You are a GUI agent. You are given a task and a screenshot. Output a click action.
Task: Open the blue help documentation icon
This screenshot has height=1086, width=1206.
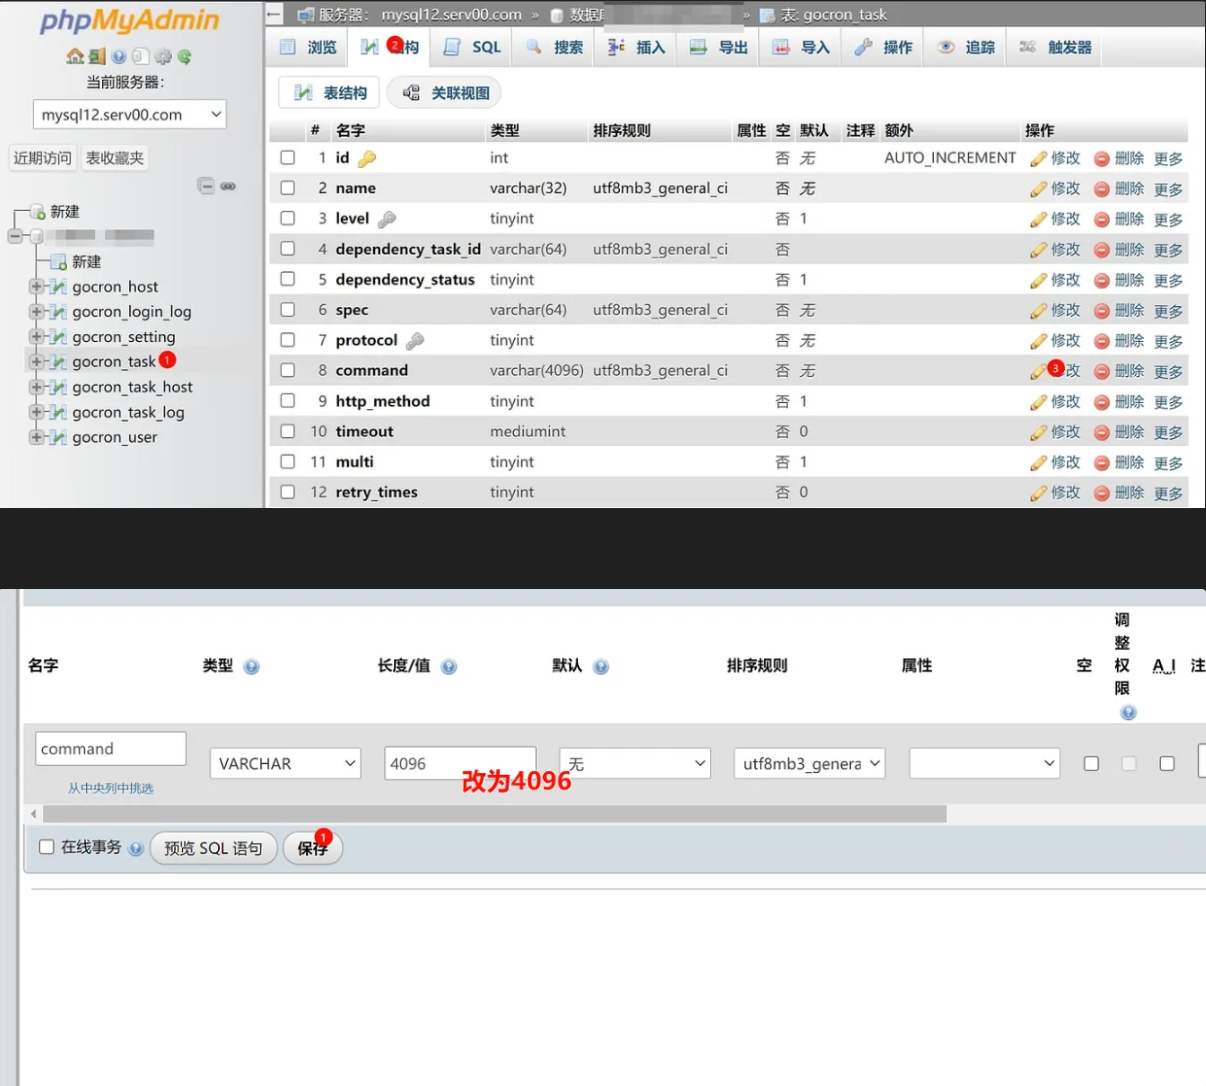[119, 57]
